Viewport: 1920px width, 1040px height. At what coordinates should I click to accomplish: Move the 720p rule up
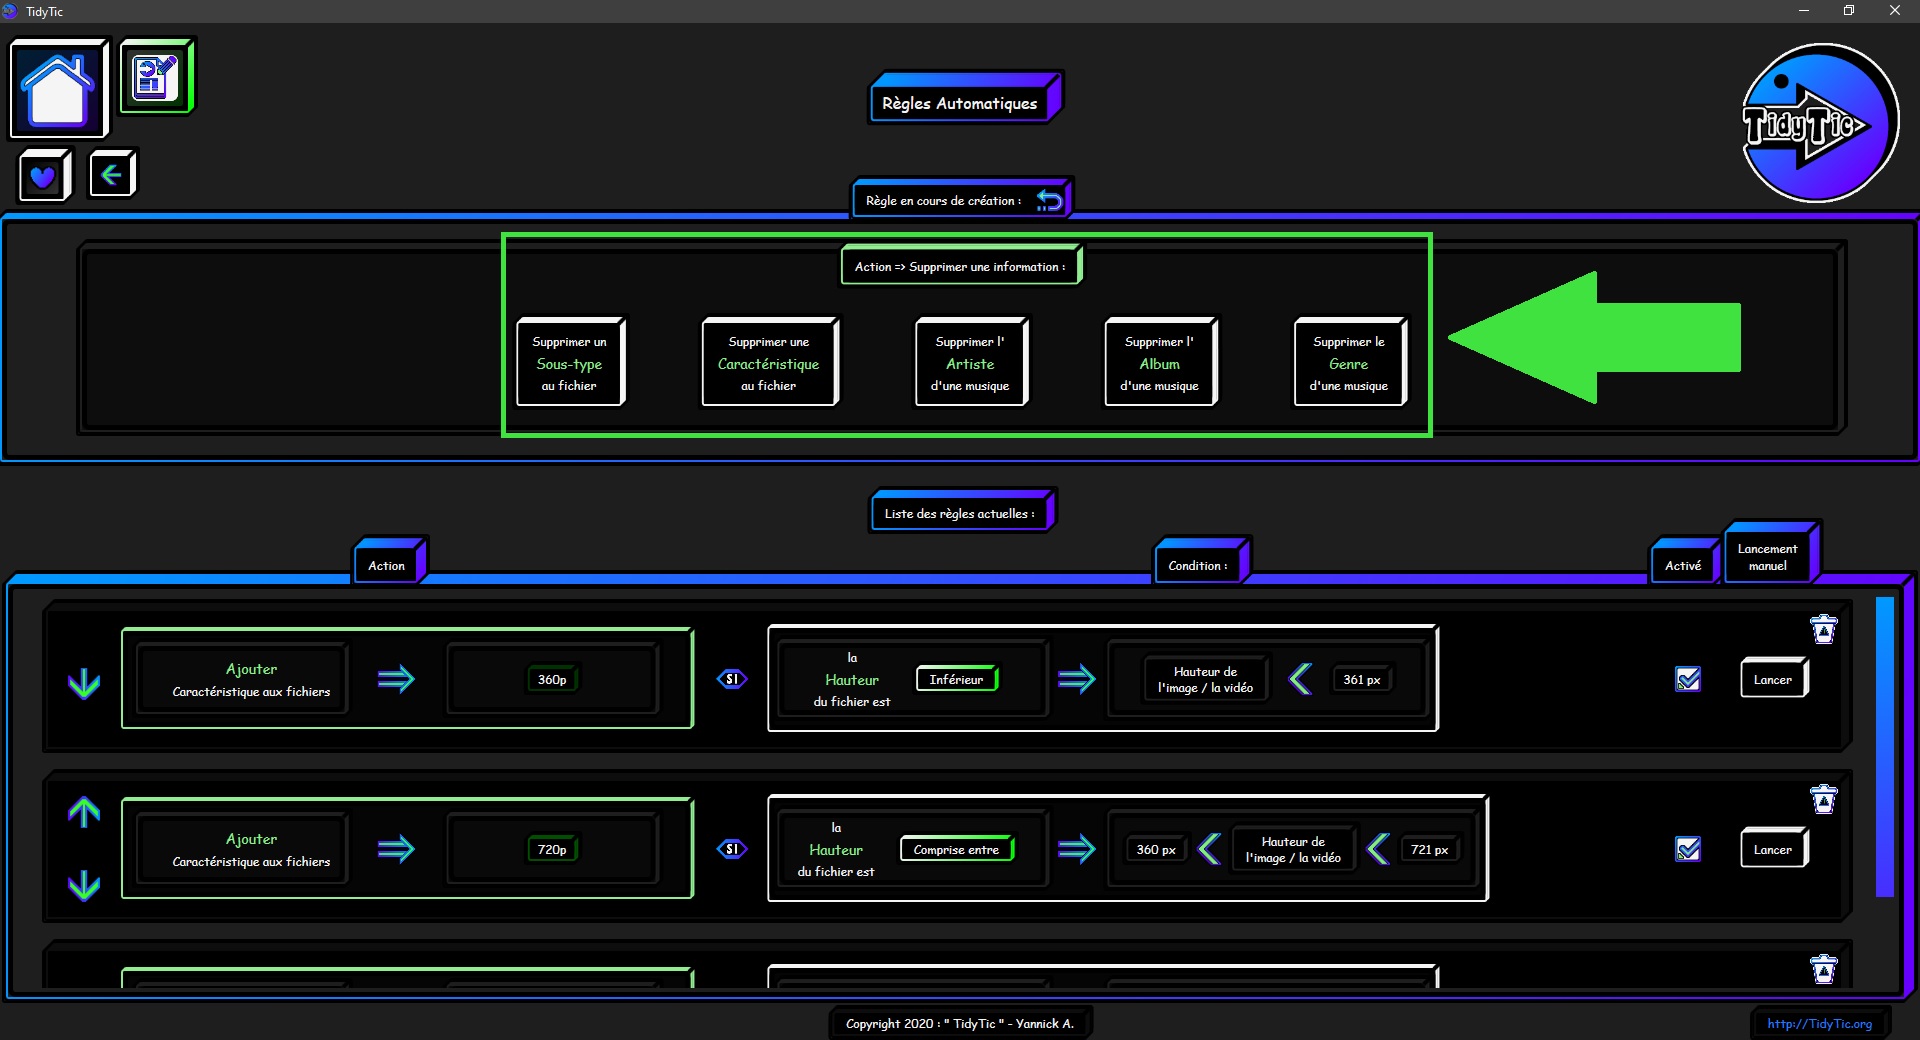[x=84, y=812]
